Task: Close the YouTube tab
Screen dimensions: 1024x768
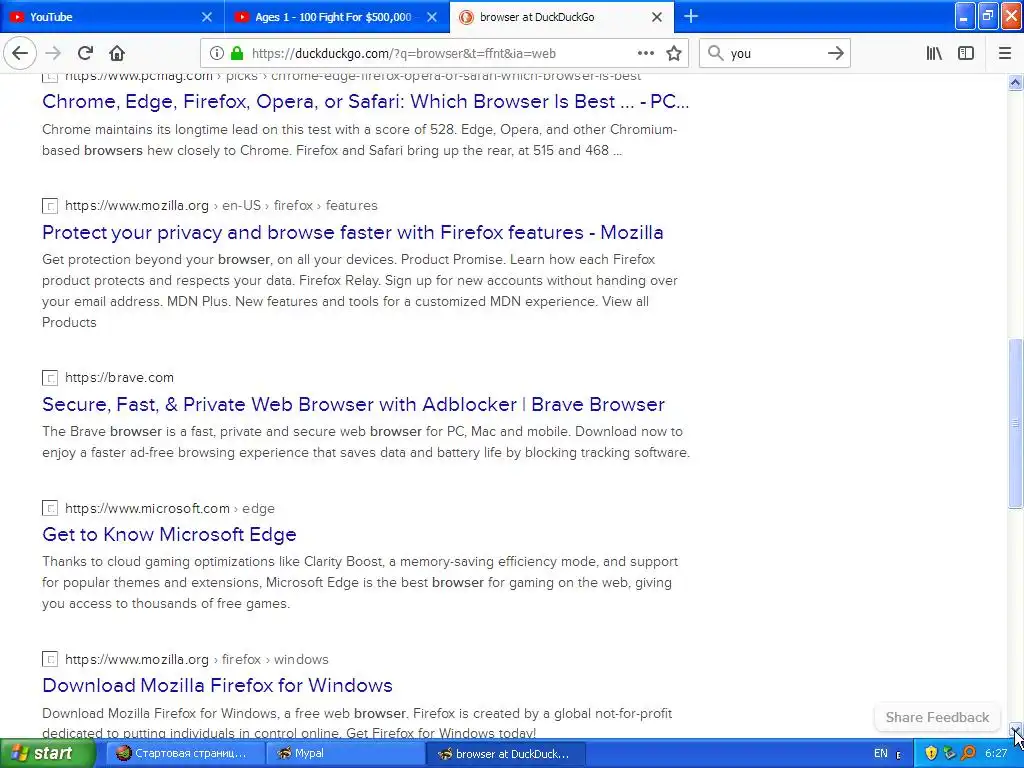Action: [206, 17]
